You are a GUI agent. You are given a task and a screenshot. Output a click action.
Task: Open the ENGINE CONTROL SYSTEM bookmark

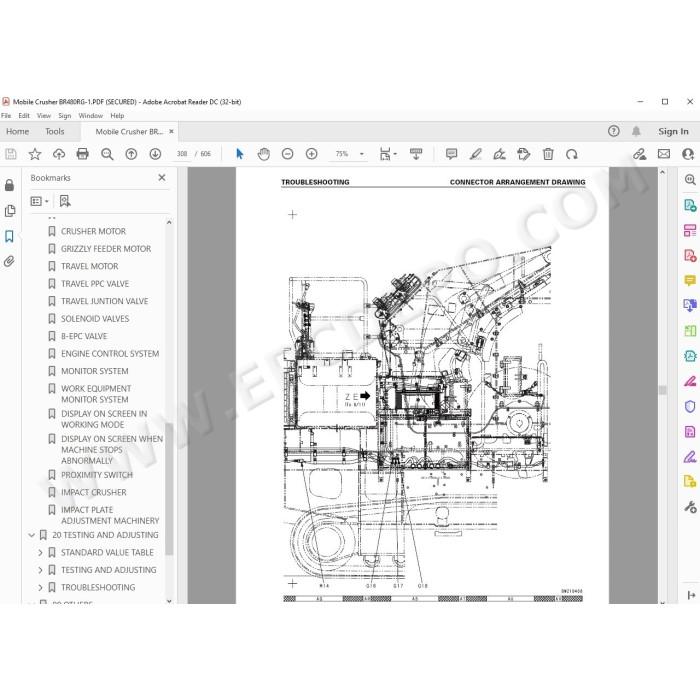tap(110, 354)
